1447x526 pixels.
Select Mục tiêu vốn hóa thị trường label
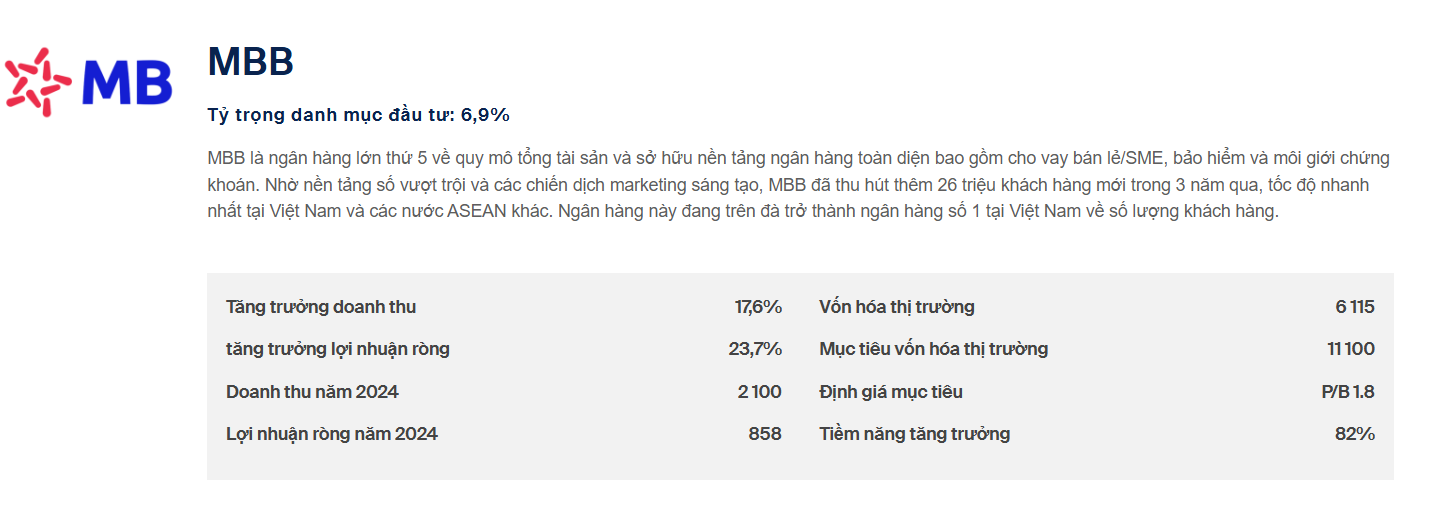pyautogui.click(x=933, y=349)
